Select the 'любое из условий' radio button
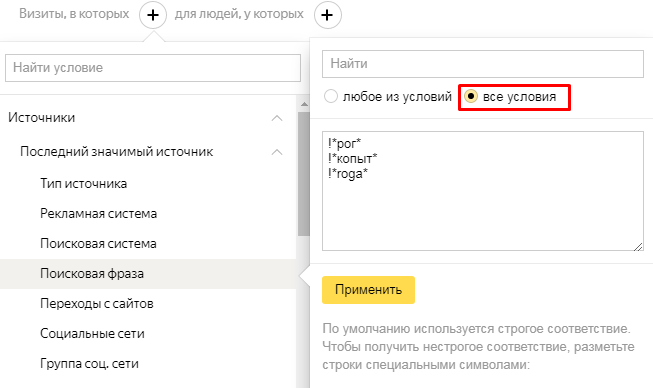The width and height of the screenshot is (653, 388). pos(331,97)
